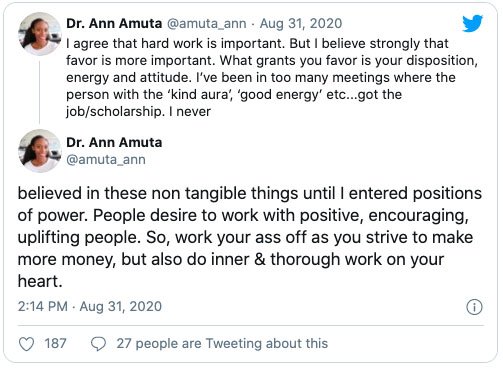Click the divider line above the likes row

coord(251,325)
